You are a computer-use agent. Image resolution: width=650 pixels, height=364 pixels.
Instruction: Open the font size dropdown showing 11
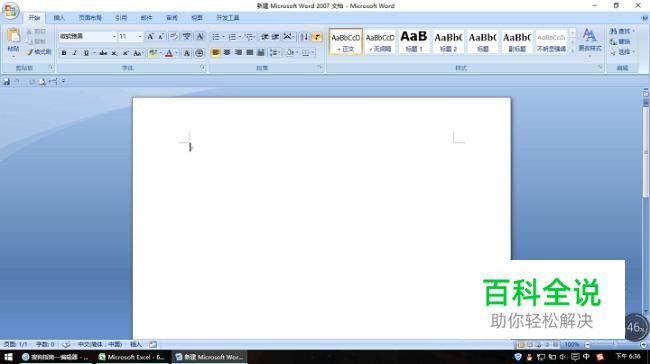[x=140, y=36]
